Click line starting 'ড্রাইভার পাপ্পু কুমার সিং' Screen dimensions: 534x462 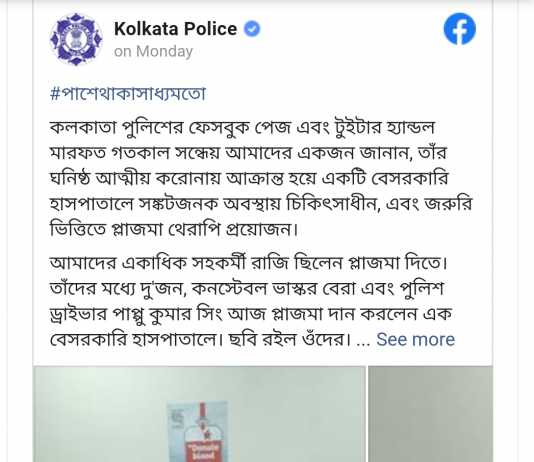[x=251, y=314]
